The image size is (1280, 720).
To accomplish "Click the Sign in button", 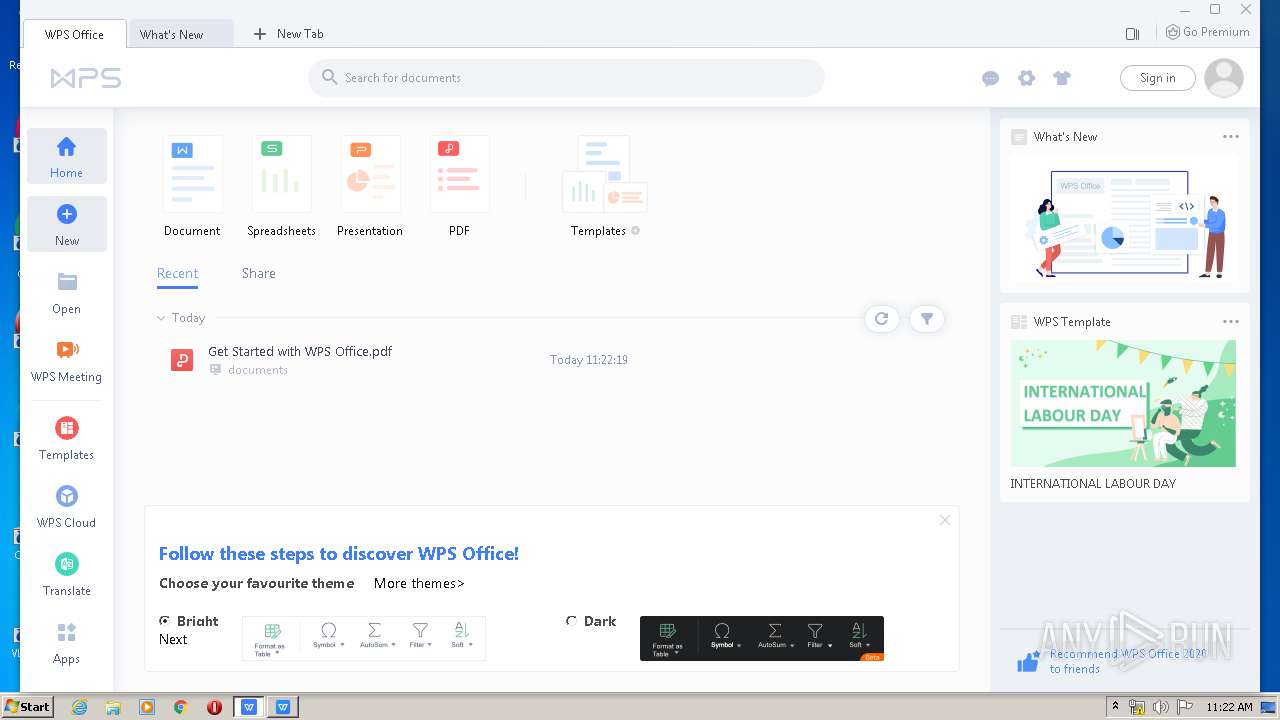I will pos(1158,78).
